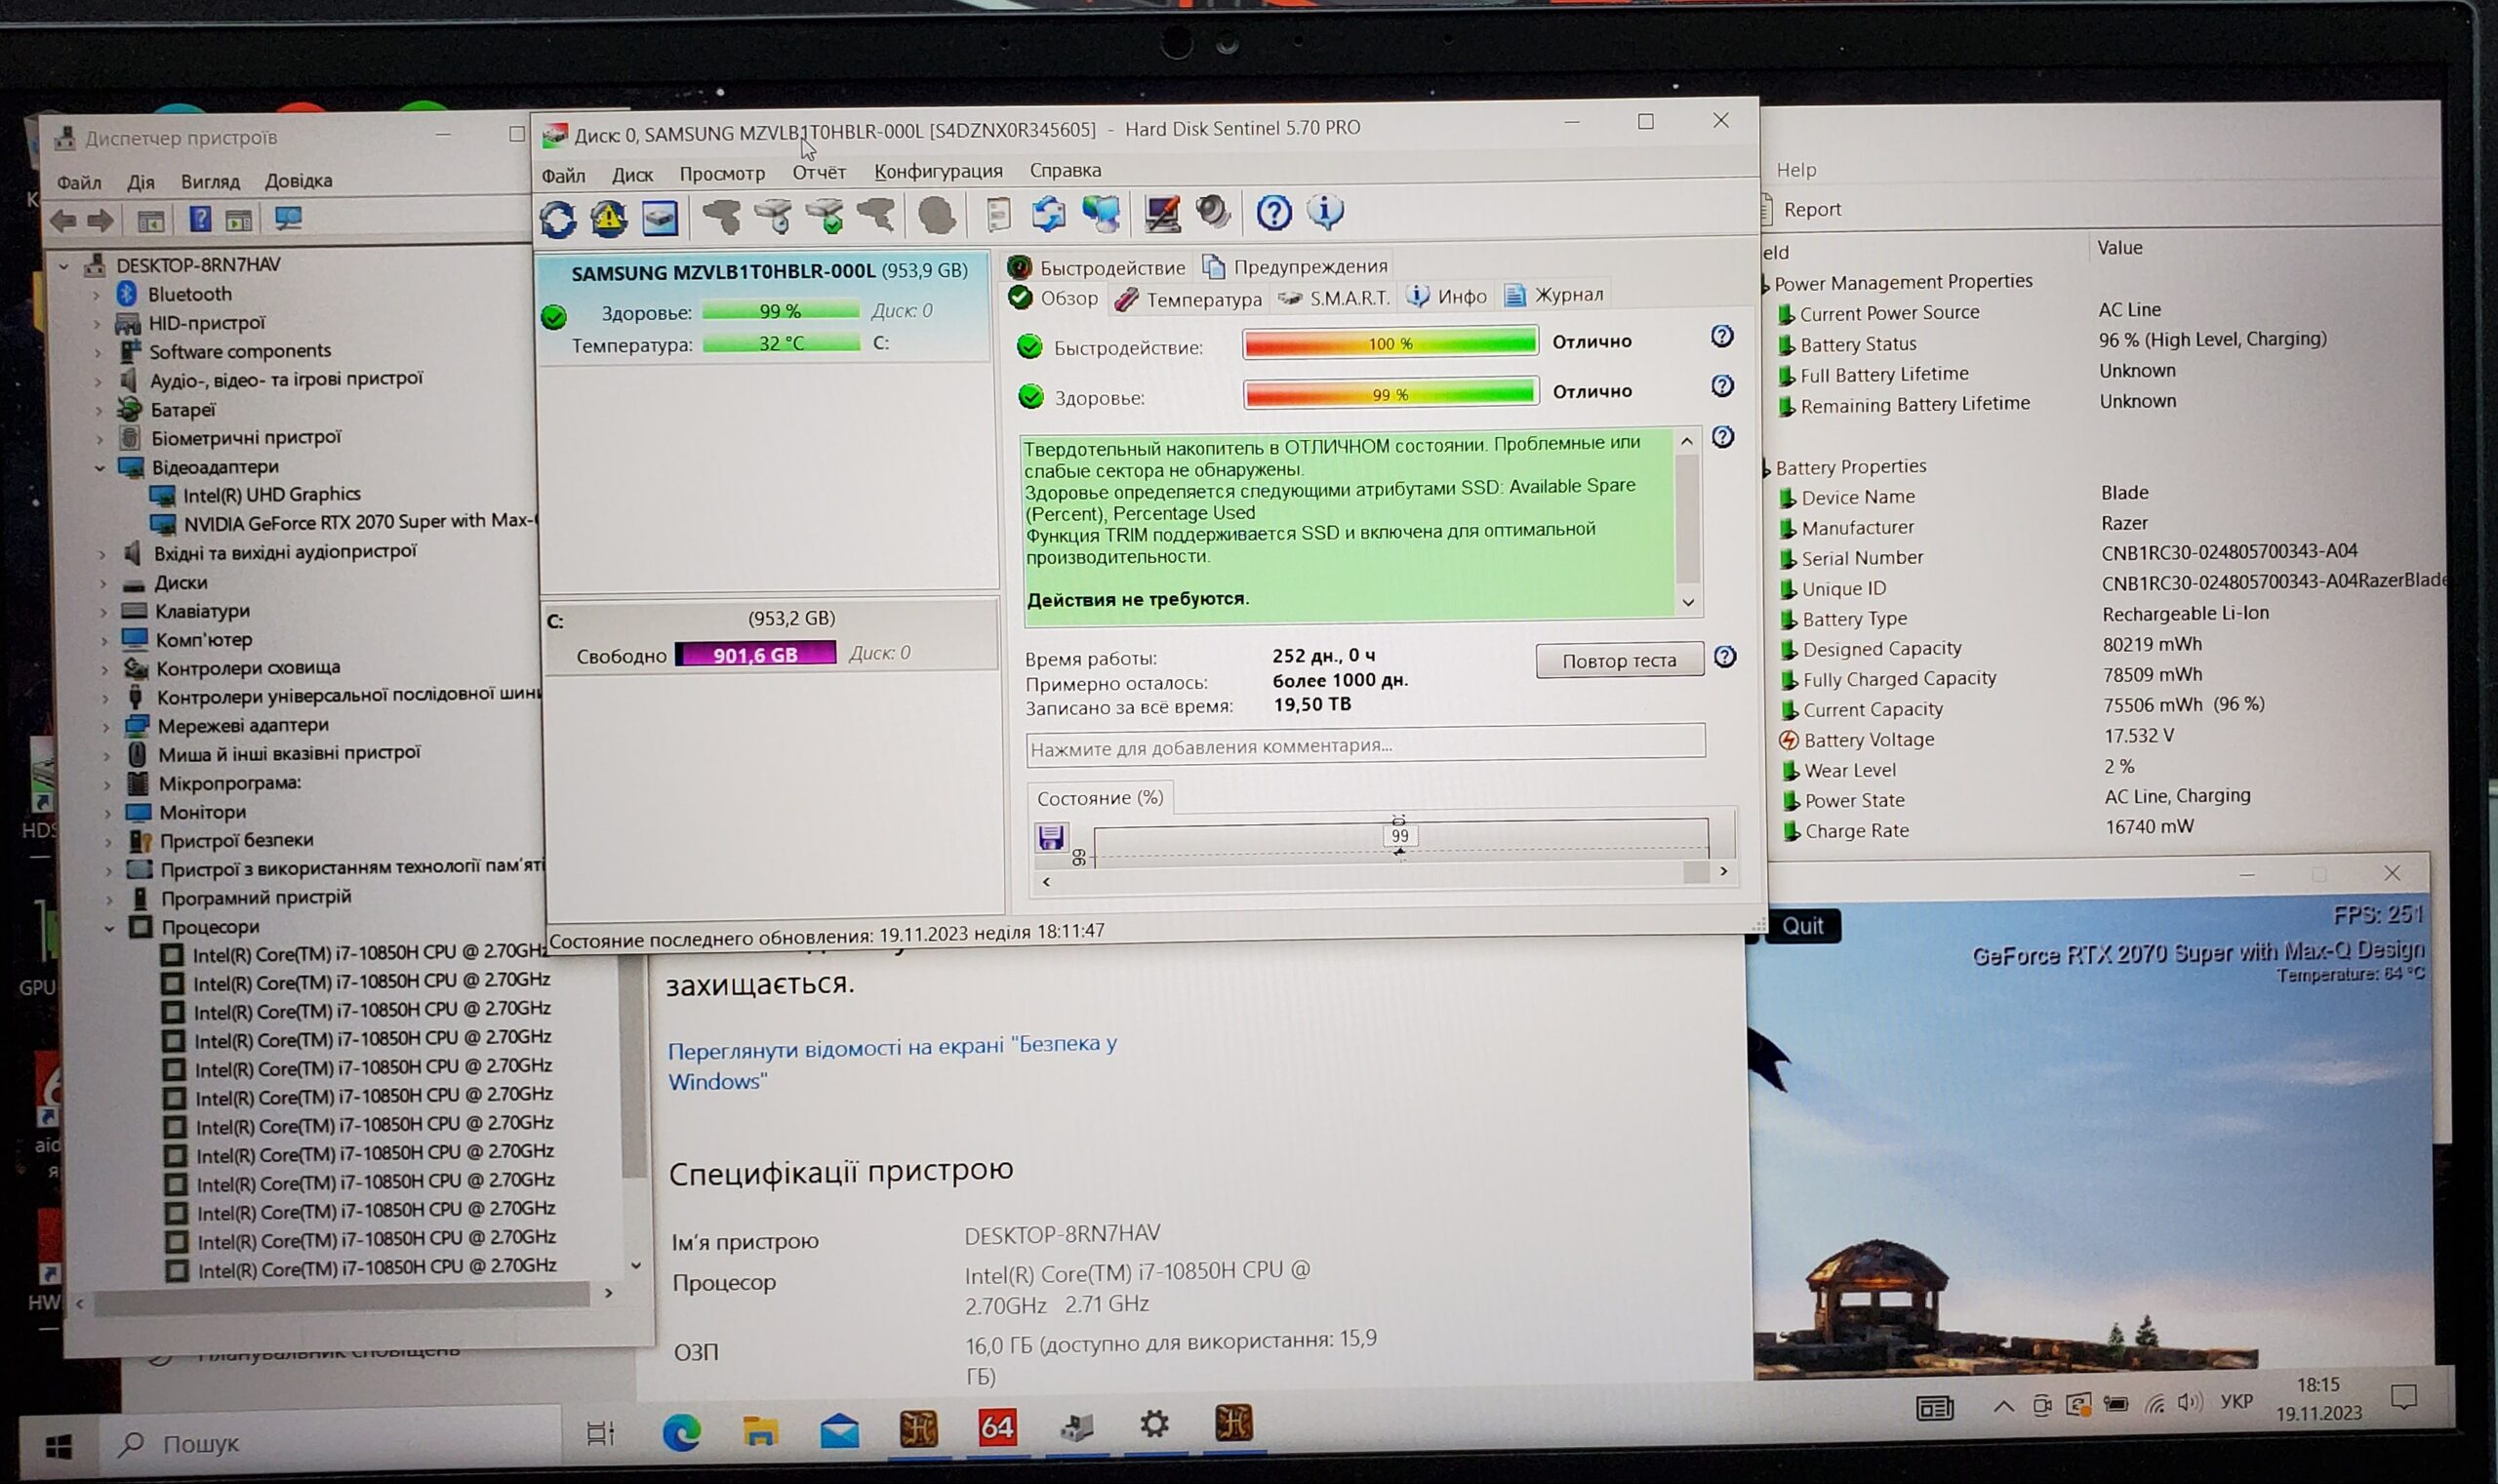Screen dimensions: 2498x1484
Task: Expand the Bluetooth device category
Action: (x=97, y=295)
